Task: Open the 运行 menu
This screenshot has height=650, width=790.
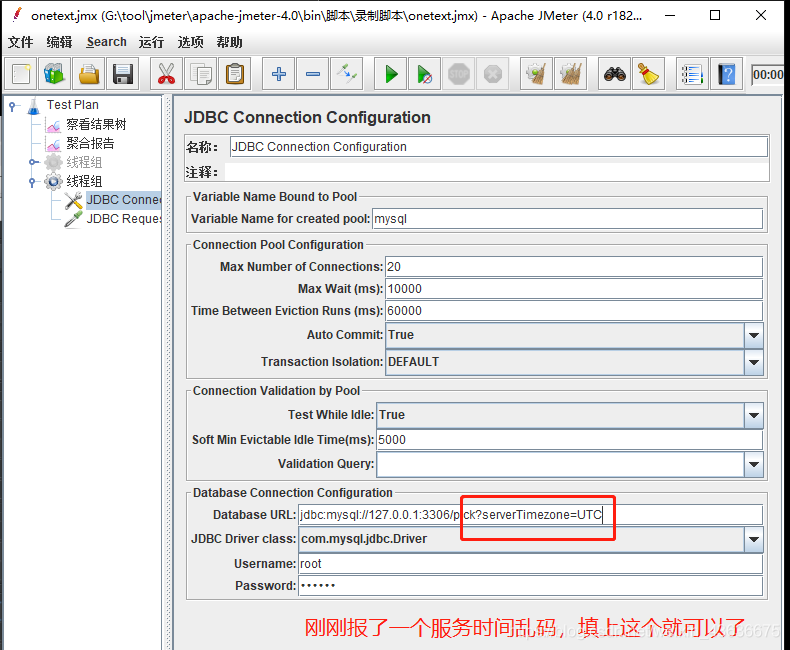Action: [x=151, y=42]
